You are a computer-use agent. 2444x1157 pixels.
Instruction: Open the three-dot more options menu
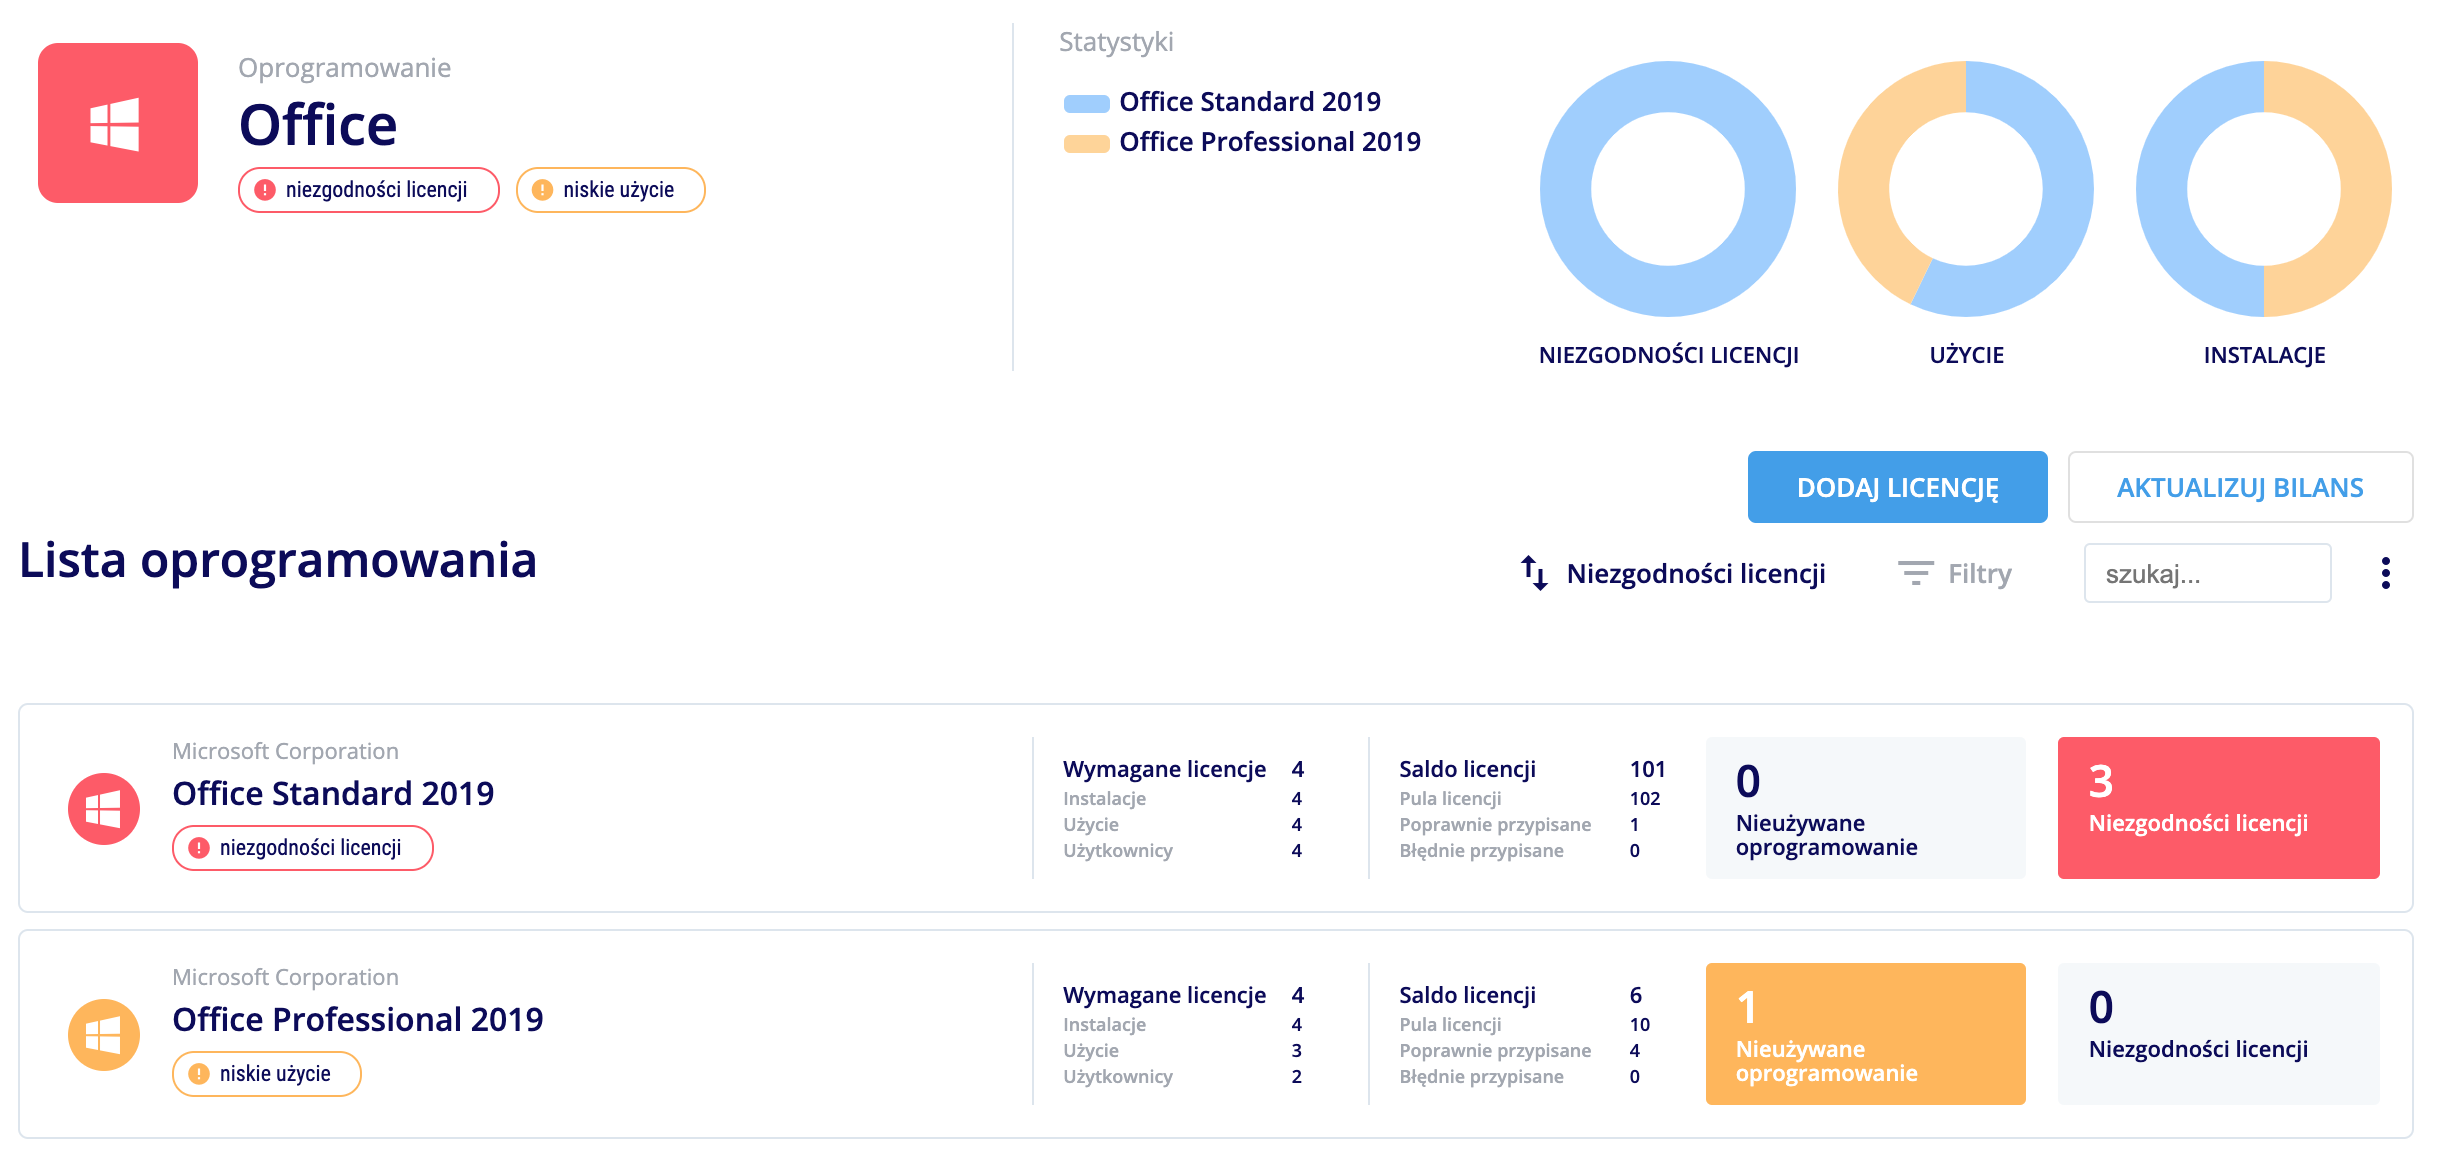[x=2386, y=573]
